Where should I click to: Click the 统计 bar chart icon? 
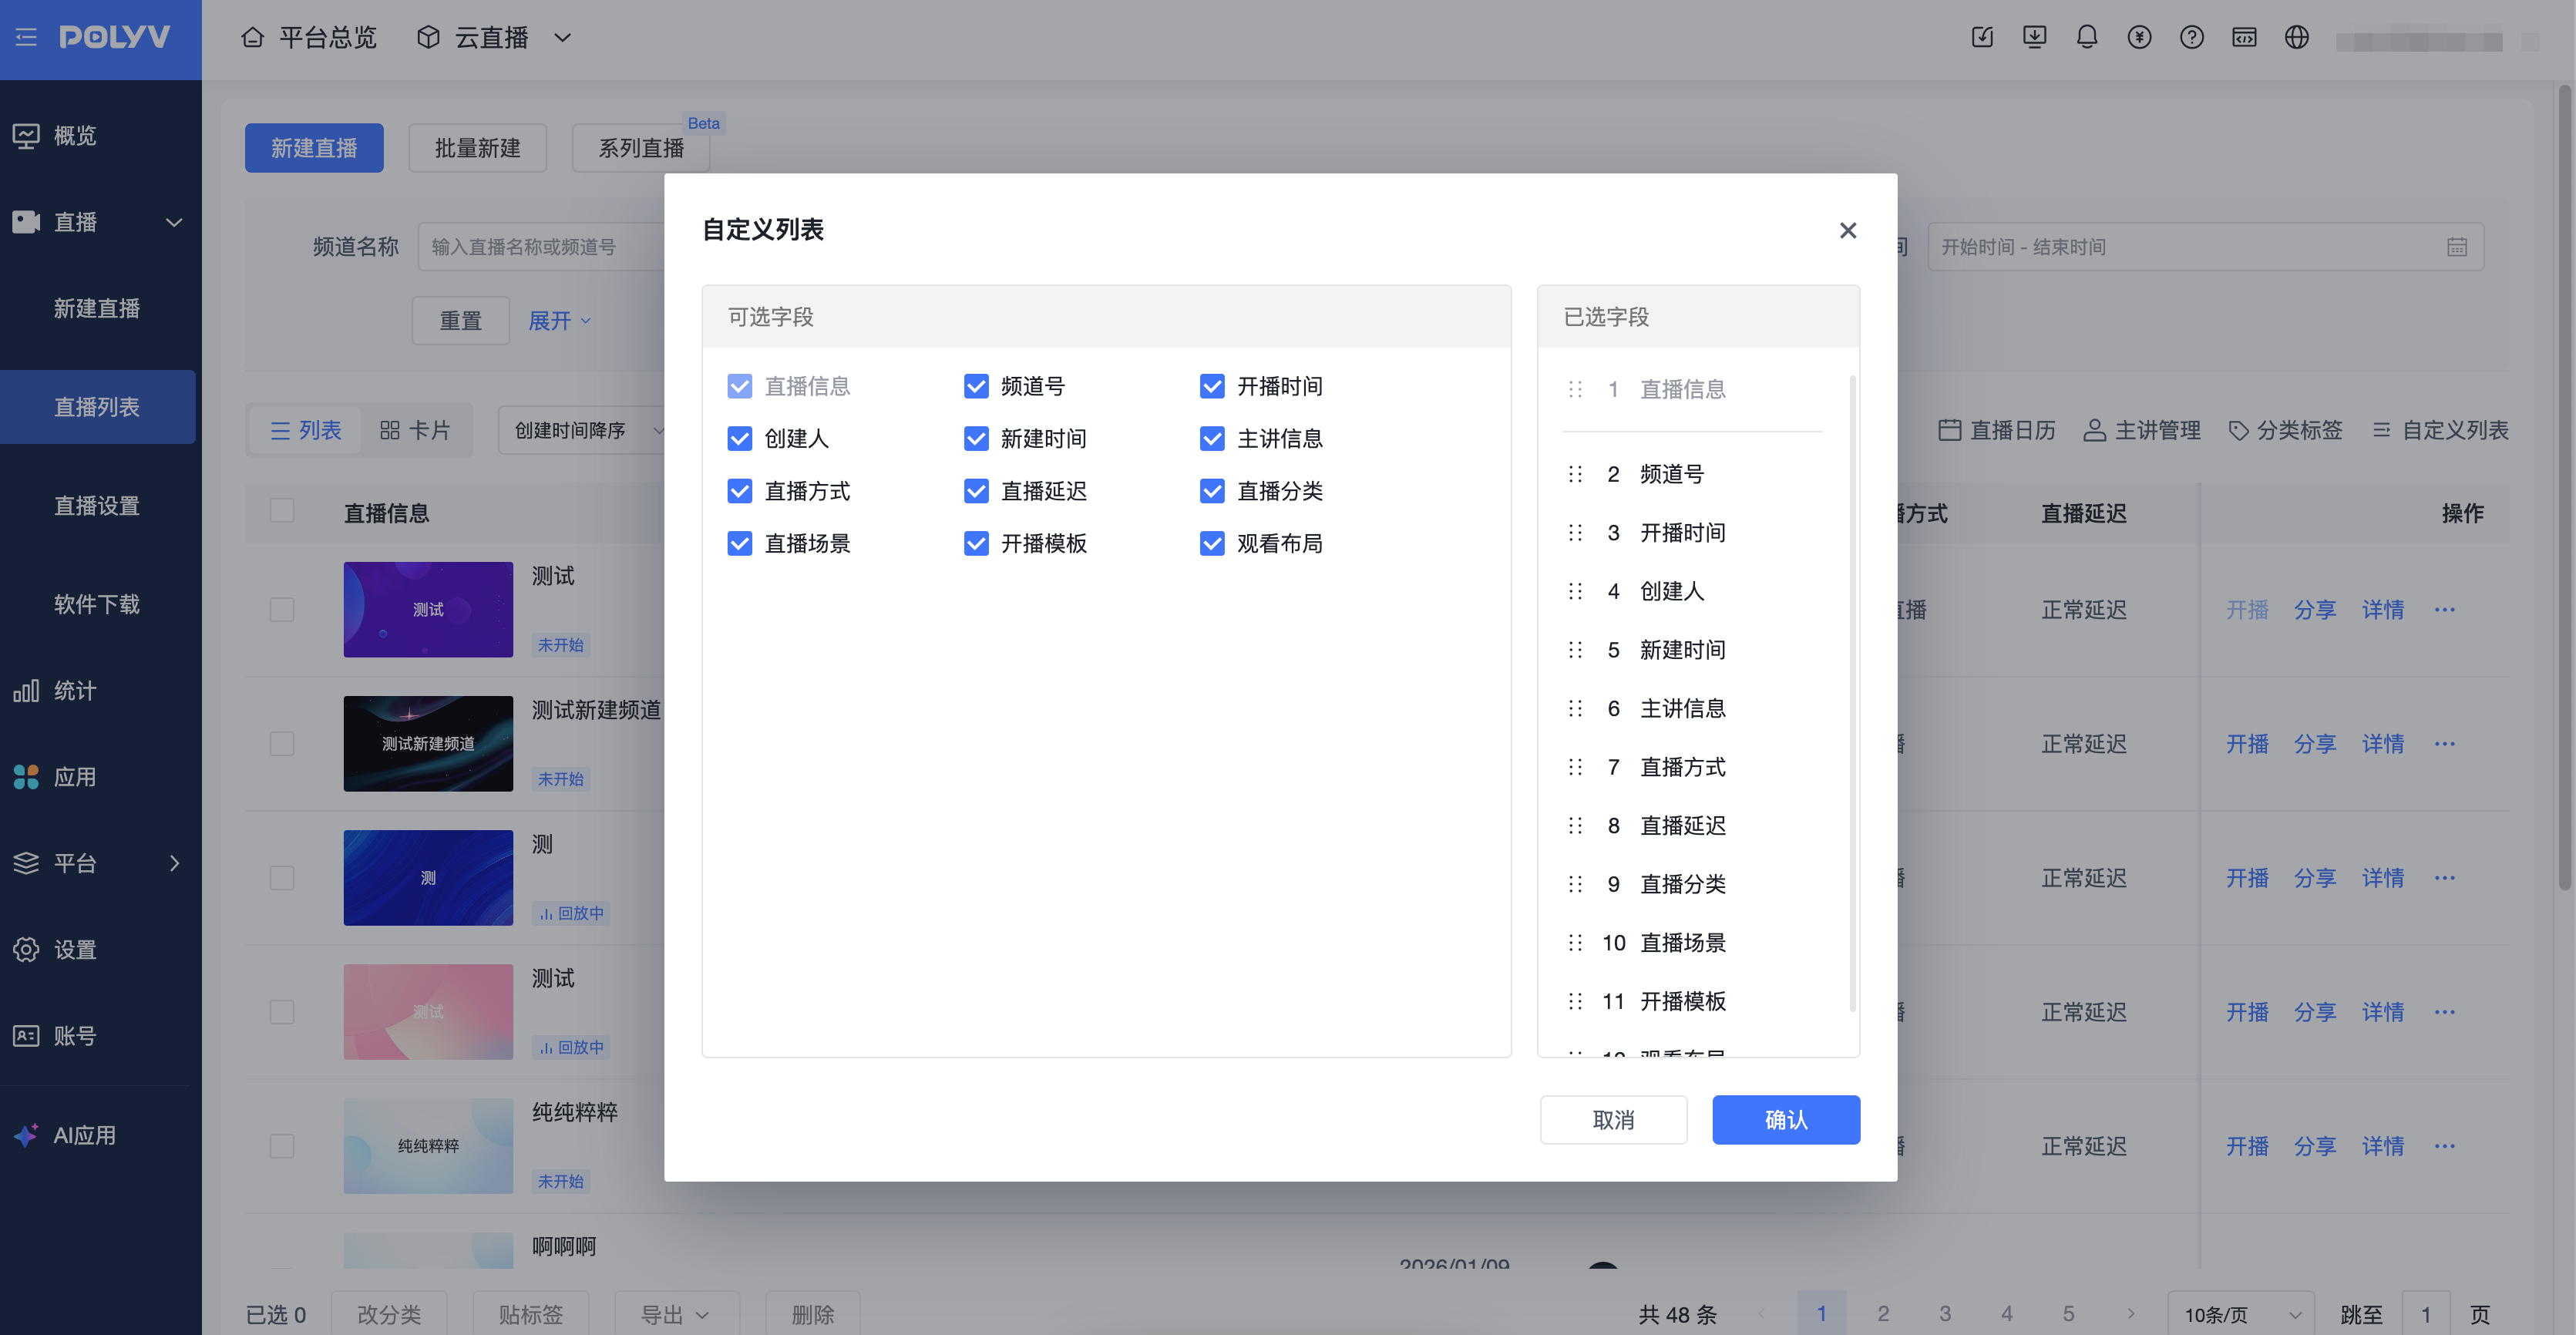tap(26, 691)
